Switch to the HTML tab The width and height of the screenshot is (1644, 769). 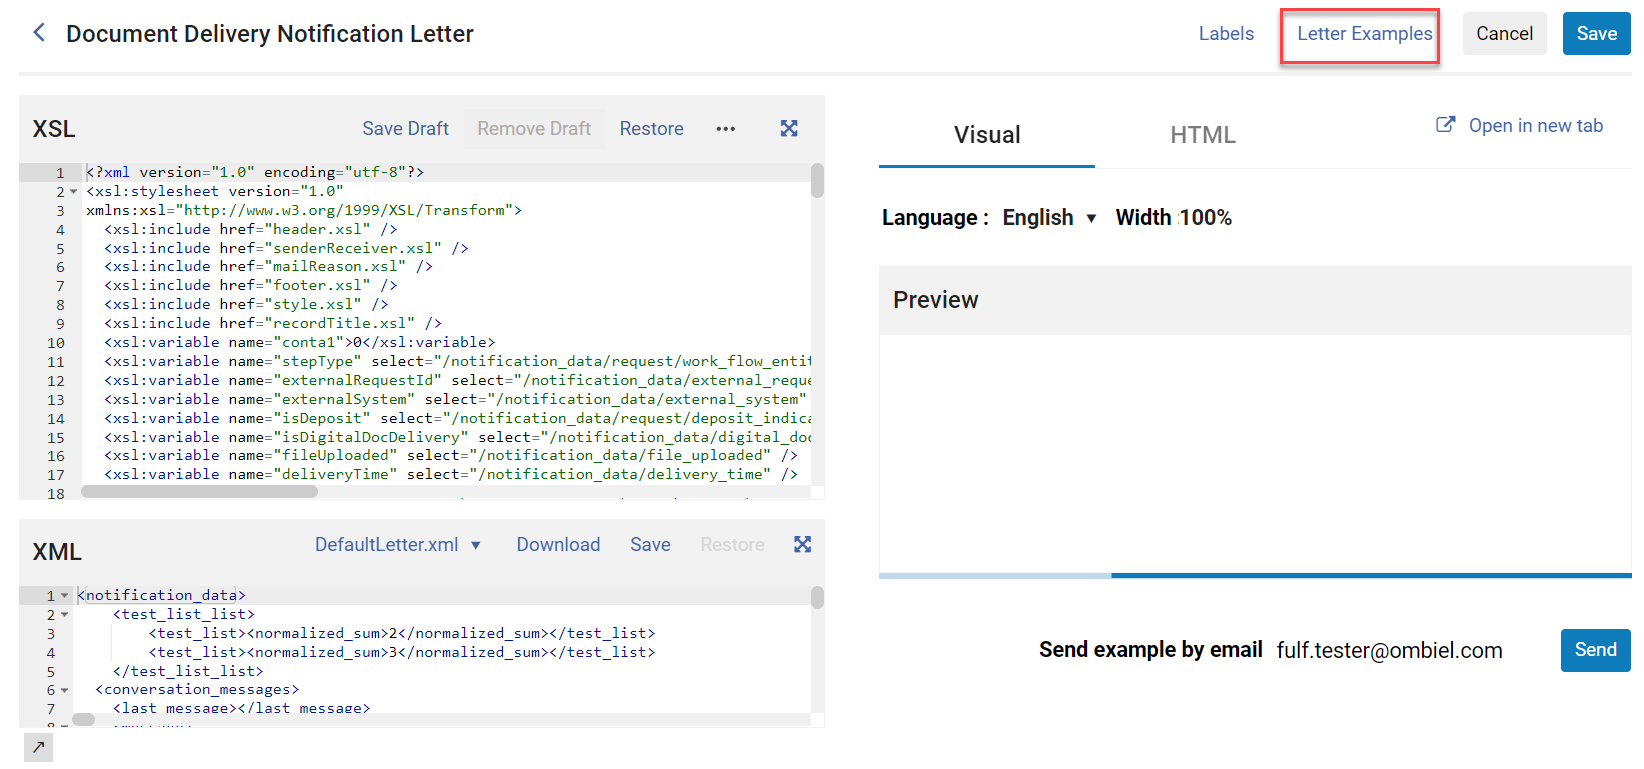pos(1203,135)
